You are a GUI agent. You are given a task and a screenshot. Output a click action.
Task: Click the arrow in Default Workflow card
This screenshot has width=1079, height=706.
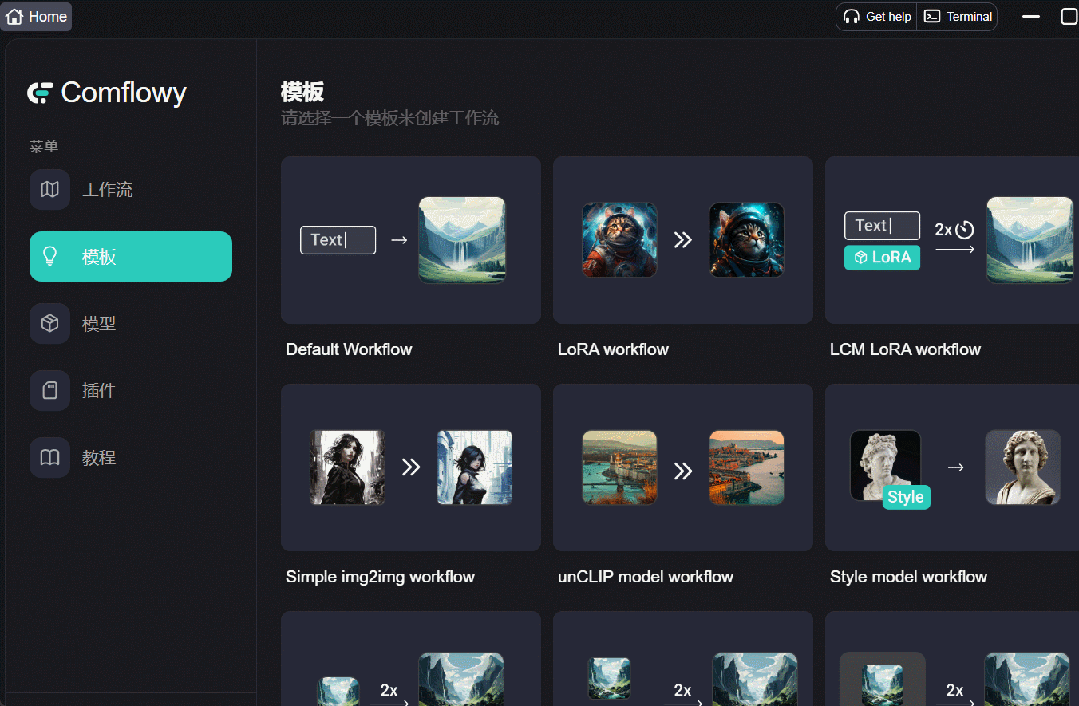[399, 240]
